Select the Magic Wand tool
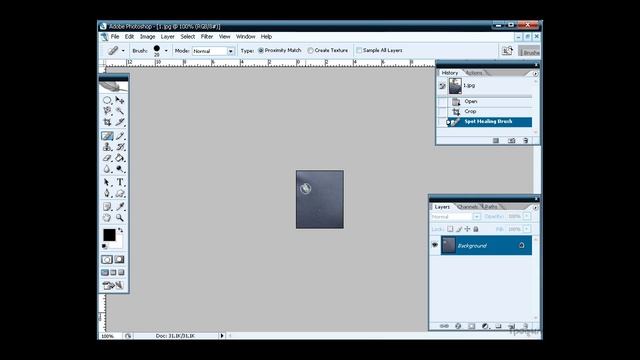 coord(120,111)
